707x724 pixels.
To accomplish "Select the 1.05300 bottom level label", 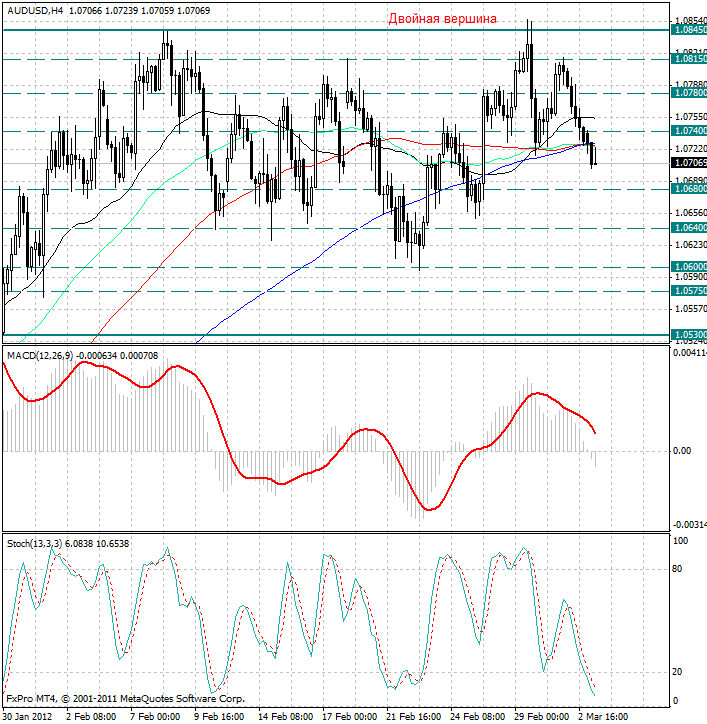I will [690, 335].
